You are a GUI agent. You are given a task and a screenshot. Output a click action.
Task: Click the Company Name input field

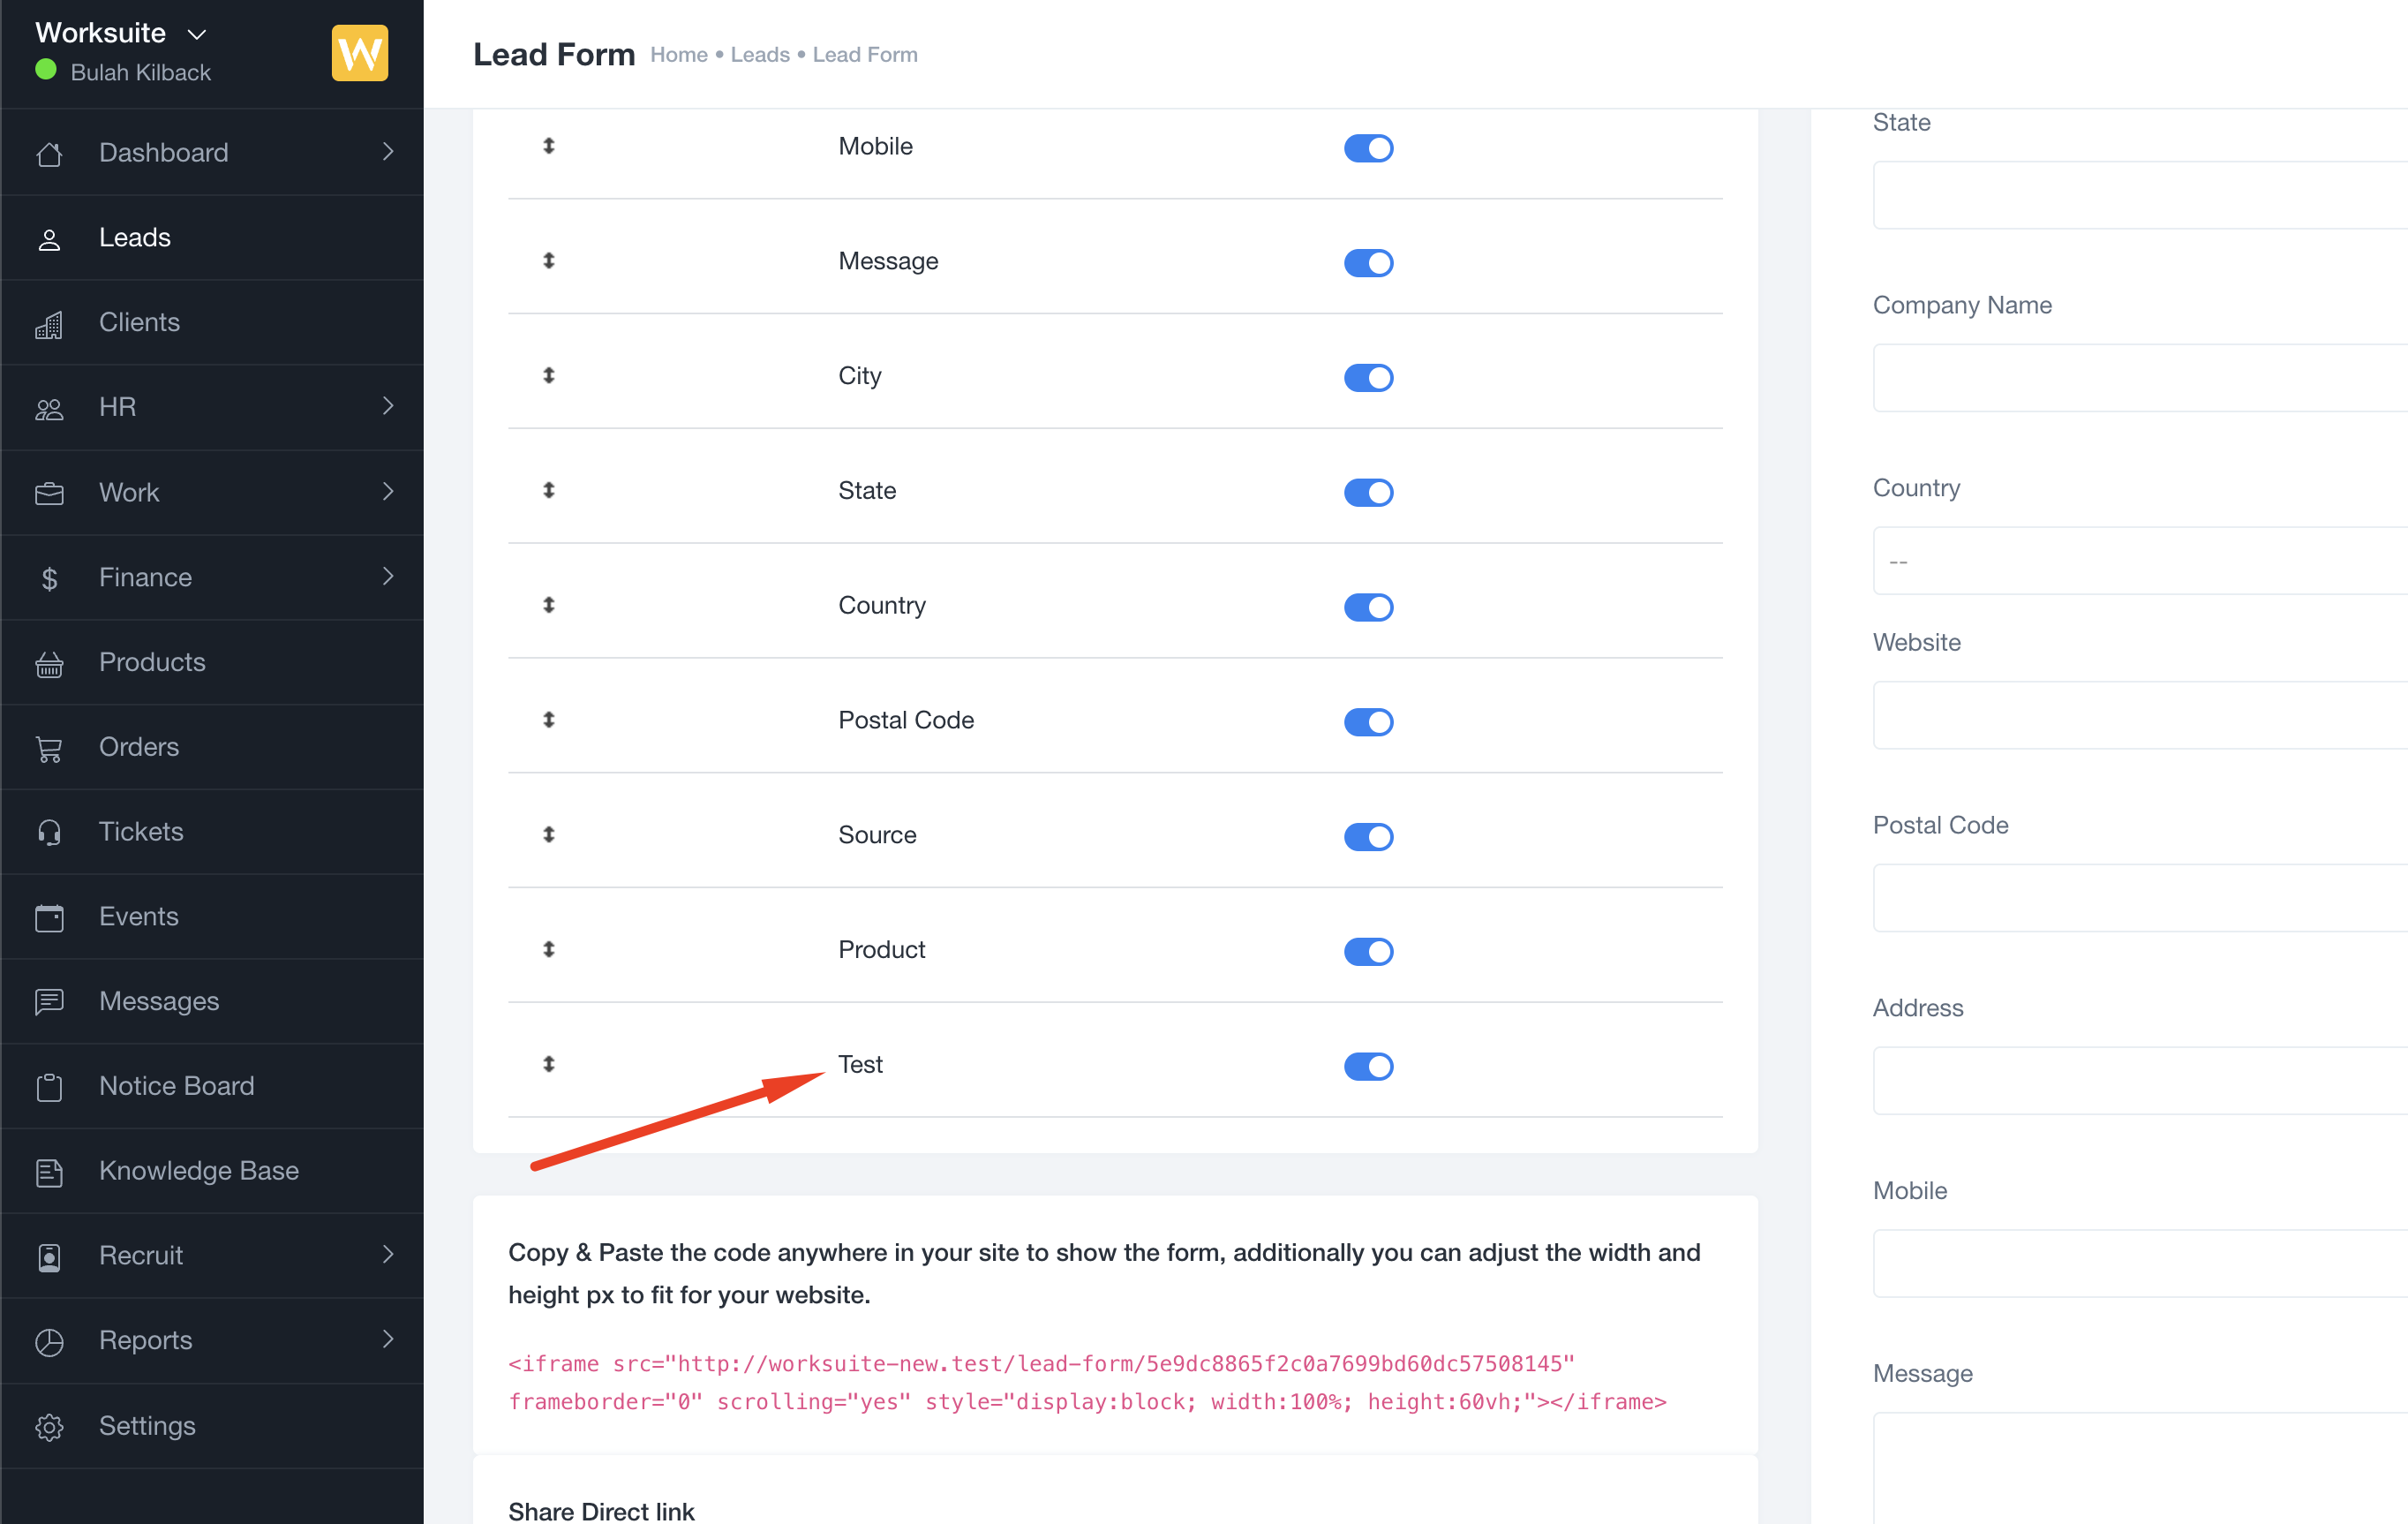[x=2140, y=378]
